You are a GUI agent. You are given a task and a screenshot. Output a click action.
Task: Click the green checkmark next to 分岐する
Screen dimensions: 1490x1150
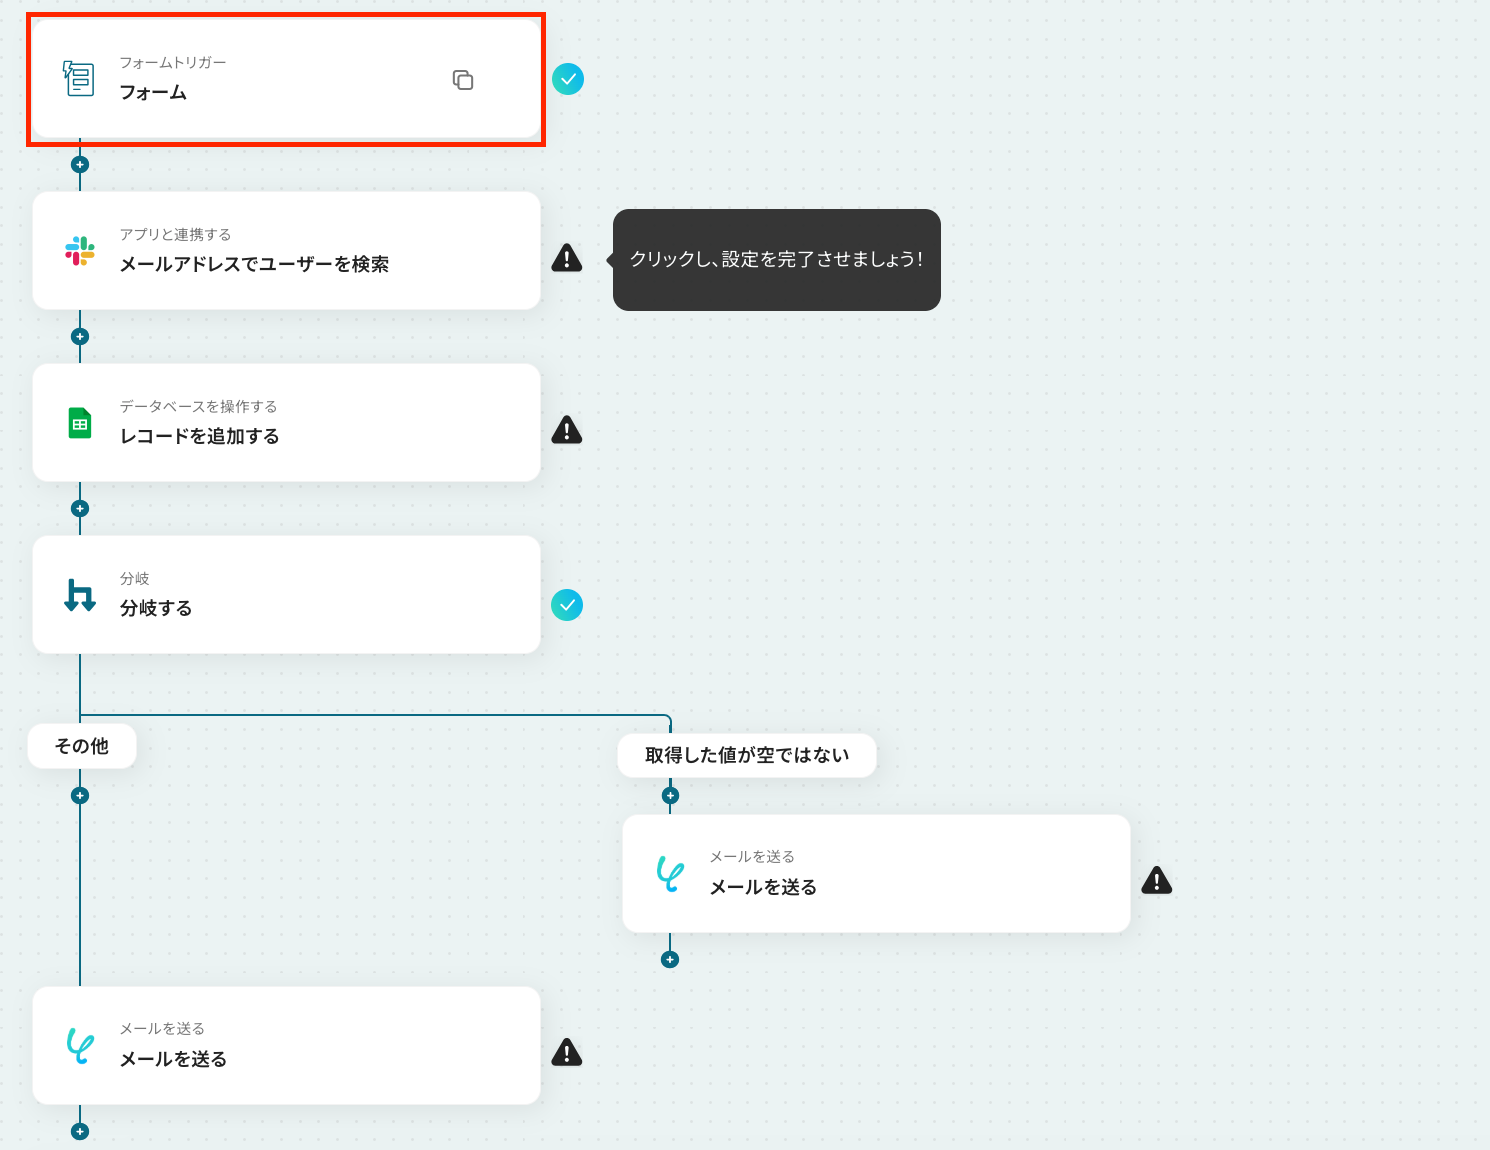[567, 605]
